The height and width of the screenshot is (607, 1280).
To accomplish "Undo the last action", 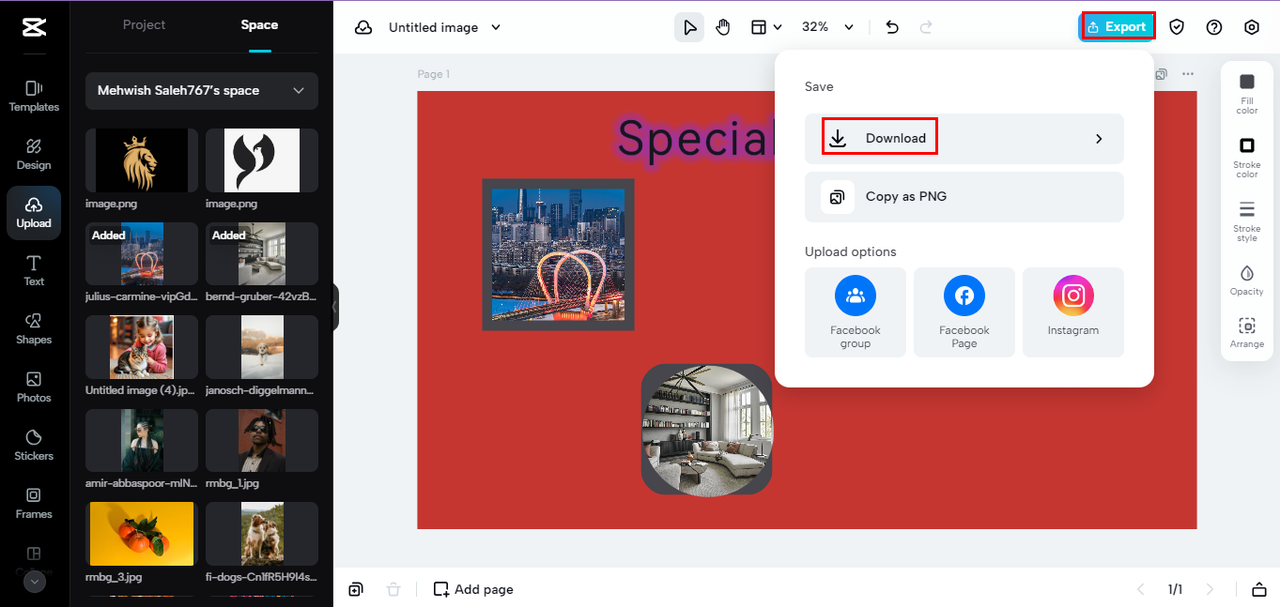I will [893, 27].
